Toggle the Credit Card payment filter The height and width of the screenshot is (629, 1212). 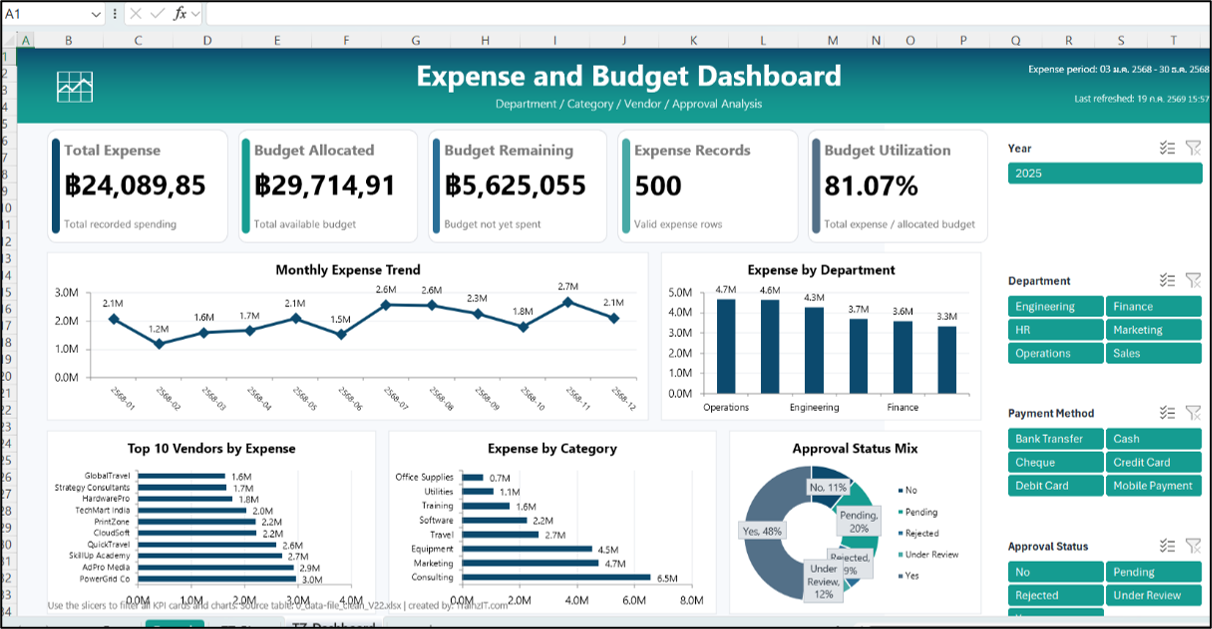[1154, 462]
